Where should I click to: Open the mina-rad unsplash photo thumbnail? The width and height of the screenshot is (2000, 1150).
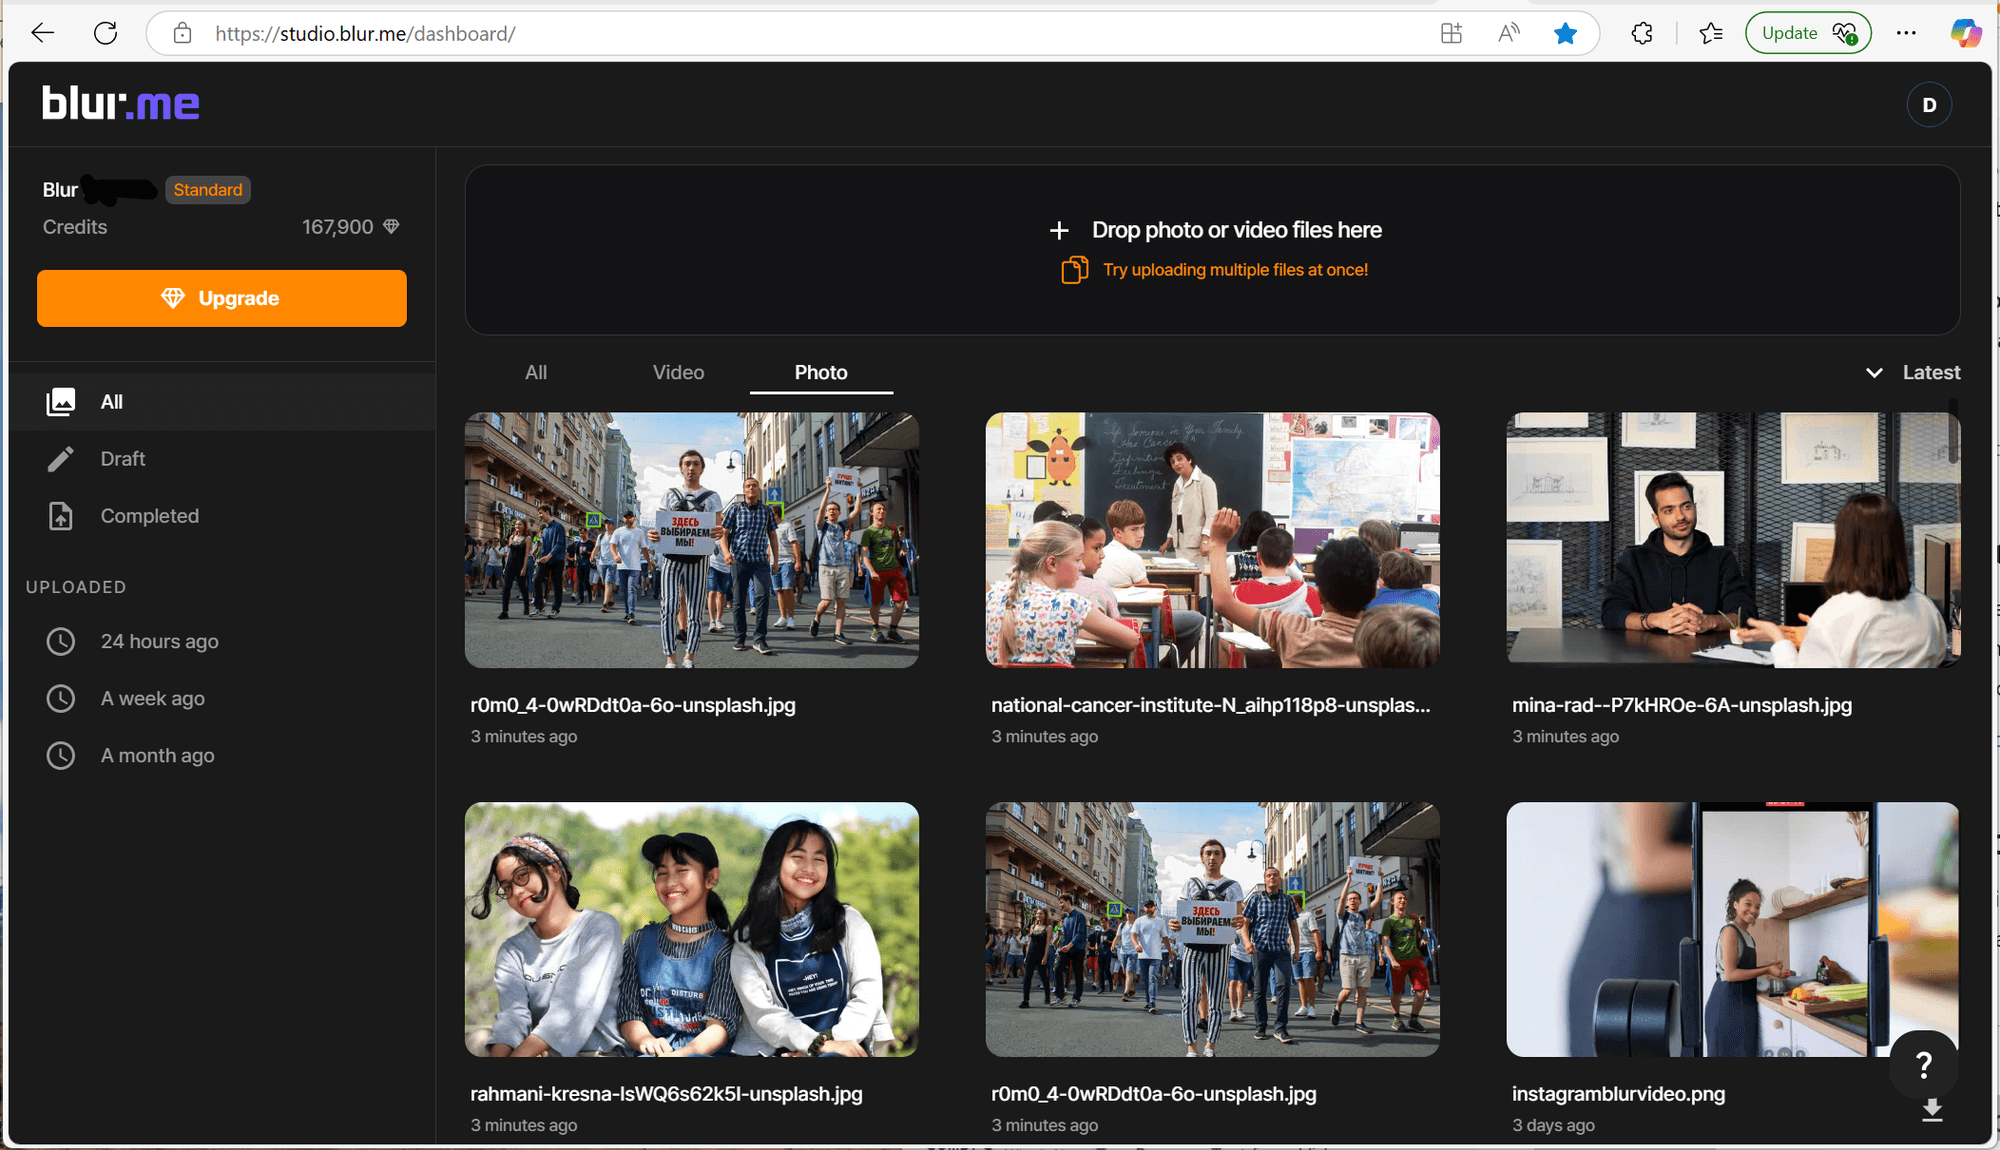point(1732,540)
